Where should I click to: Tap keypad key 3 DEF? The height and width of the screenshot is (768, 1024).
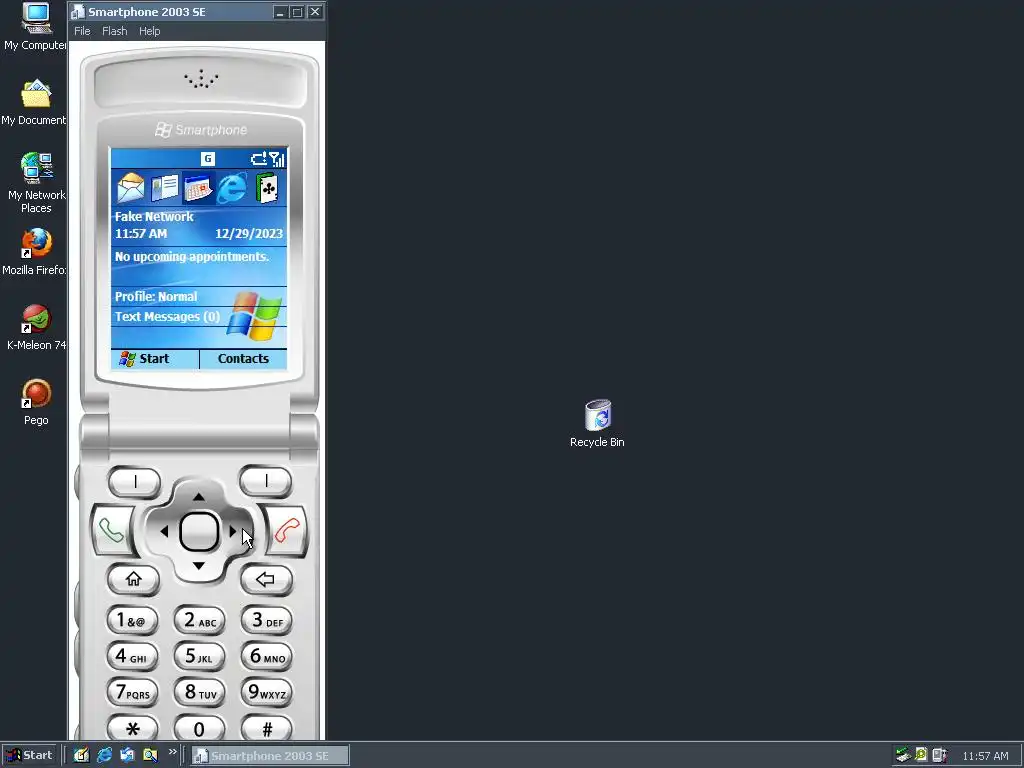266,620
